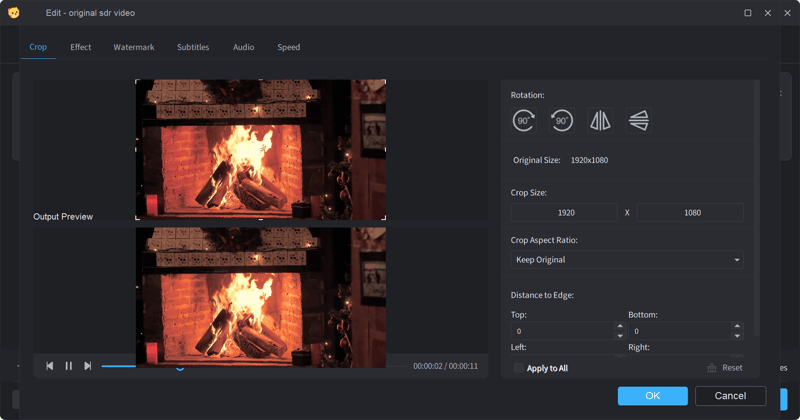This screenshot has height=420, width=800.
Task: Flip video horizontally
Action: click(600, 121)
